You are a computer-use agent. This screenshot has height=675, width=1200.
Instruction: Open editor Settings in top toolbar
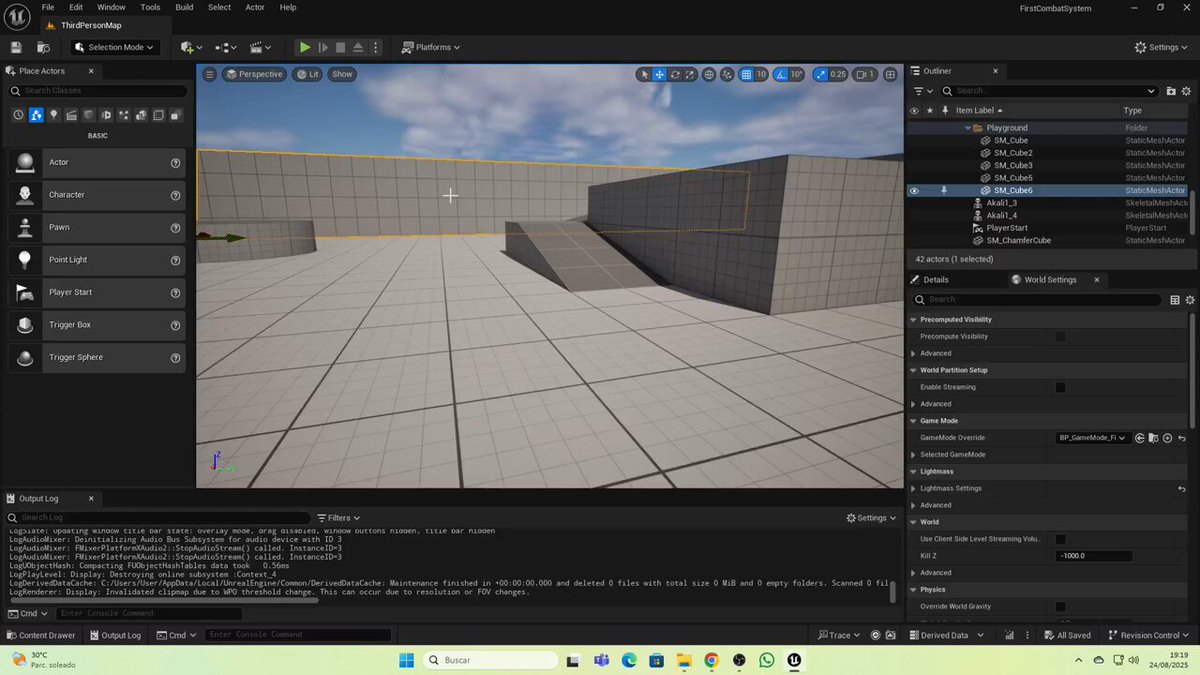(x=1163, y=47)
